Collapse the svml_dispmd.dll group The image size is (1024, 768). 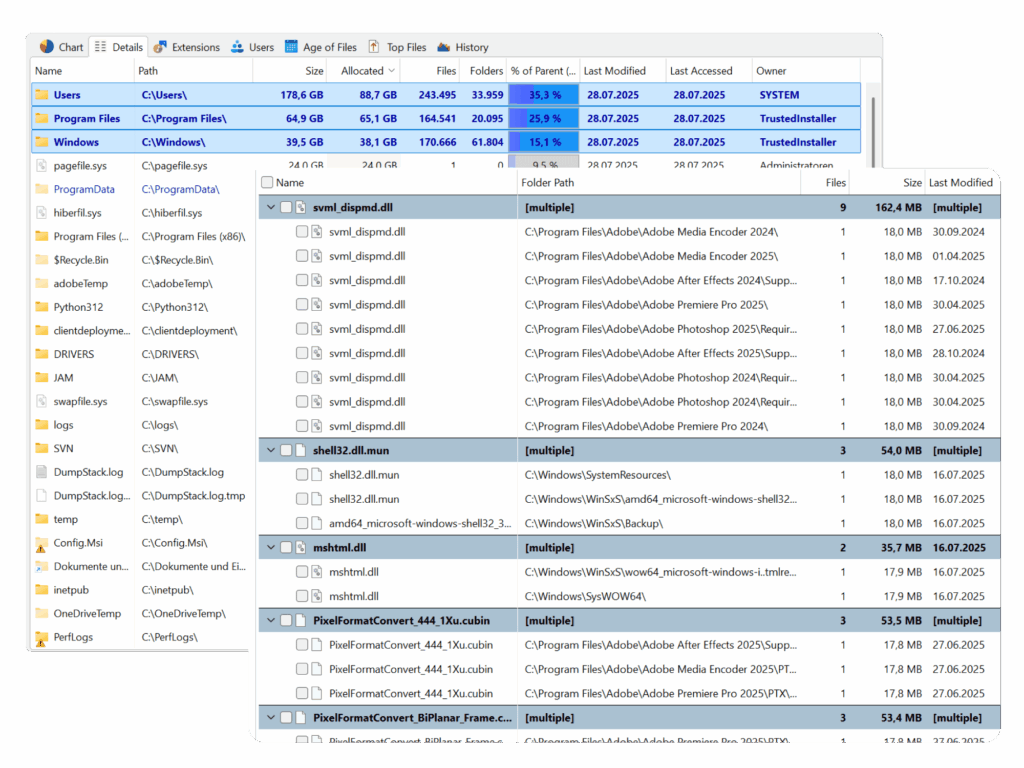click(270, 207)
